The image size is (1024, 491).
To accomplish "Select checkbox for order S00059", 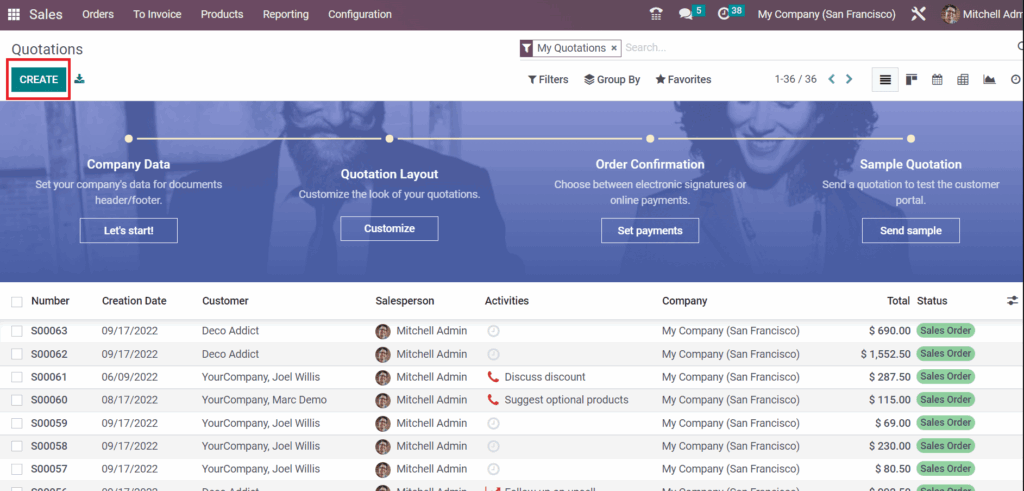I will (x=17, y=423).
